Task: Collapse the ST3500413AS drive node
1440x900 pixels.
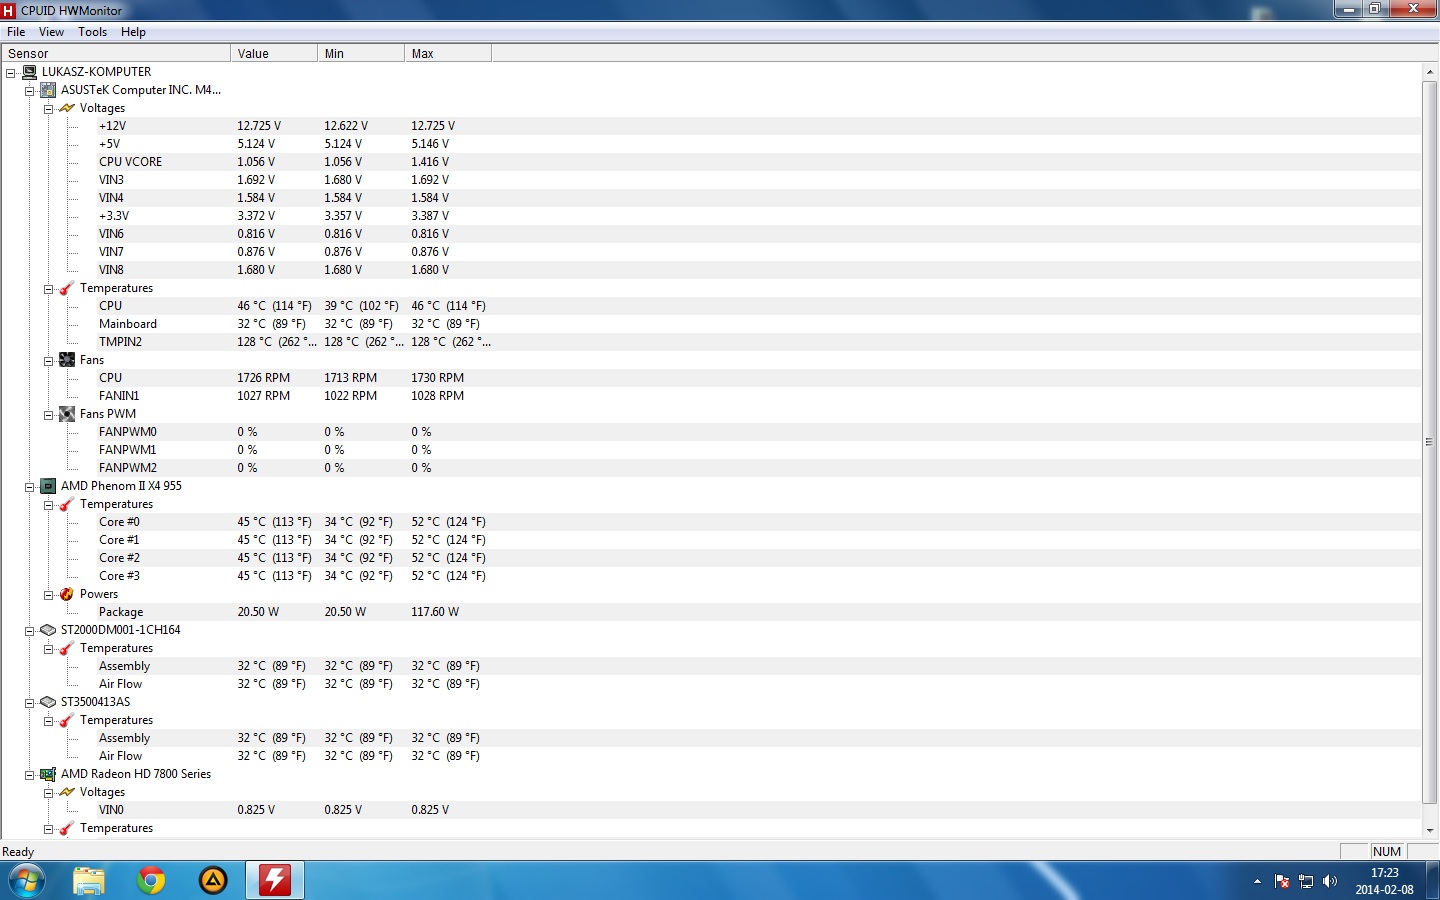Action: (30, 703)
